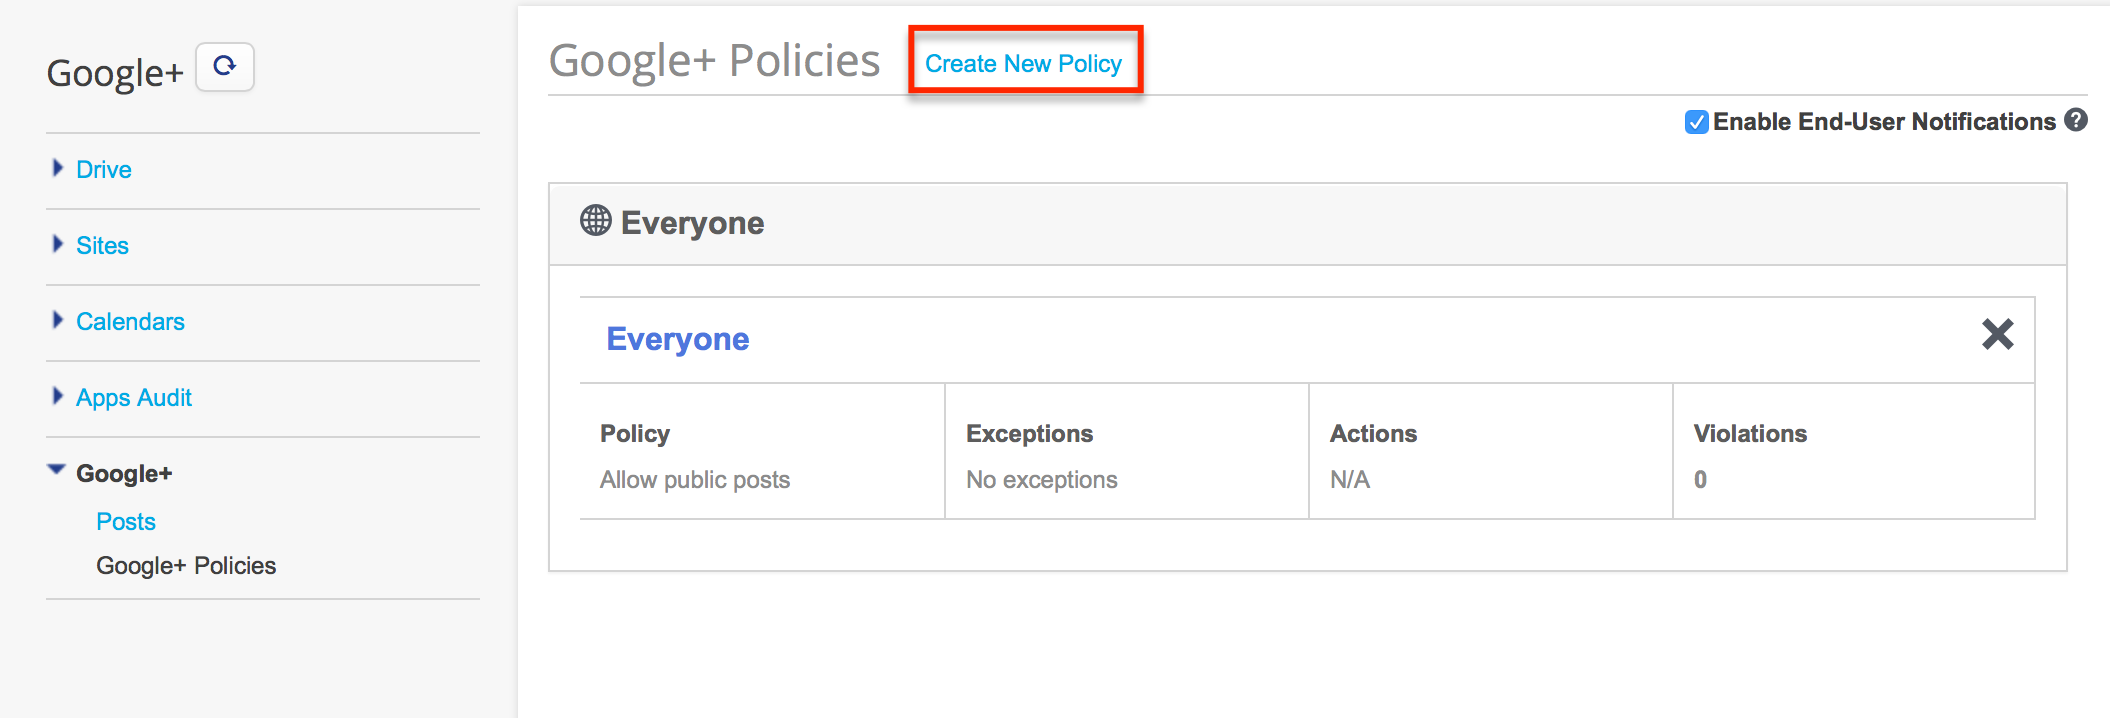Image resolution: width=2110 pixels, height=718 pixels.
Task: Click the 'Enable End-User Notifications' label text
Action: [1884, 122]
